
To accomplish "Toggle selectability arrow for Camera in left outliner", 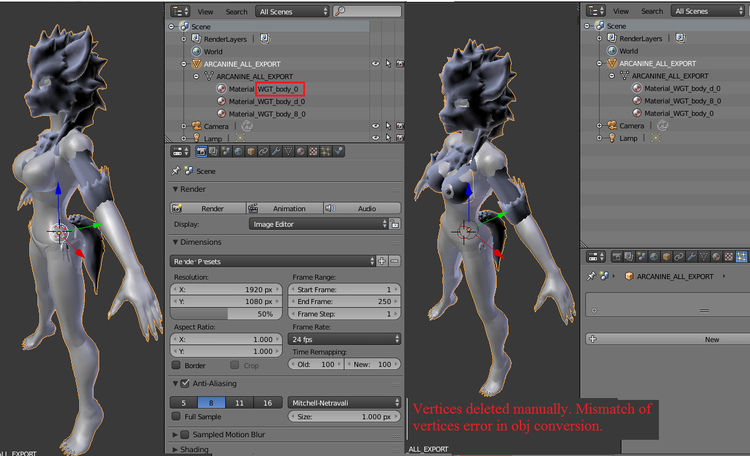I will (388, 126).
